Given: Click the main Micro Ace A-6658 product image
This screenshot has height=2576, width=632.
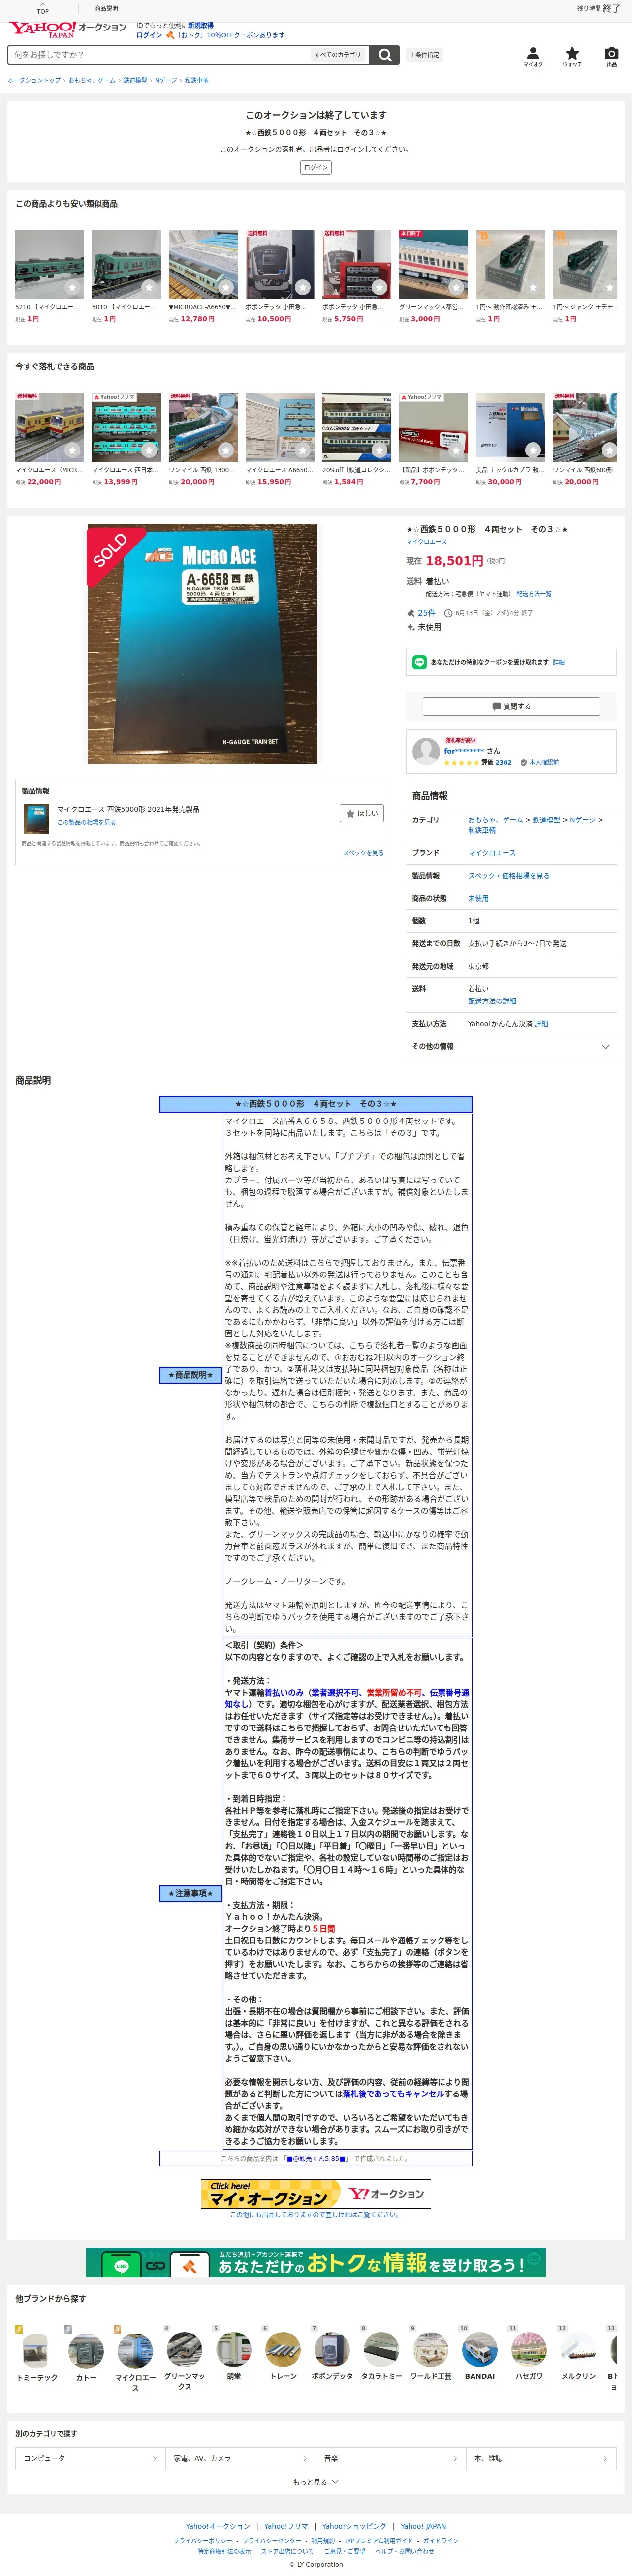Looking at the screenshot, I should (x=203, y=644).
